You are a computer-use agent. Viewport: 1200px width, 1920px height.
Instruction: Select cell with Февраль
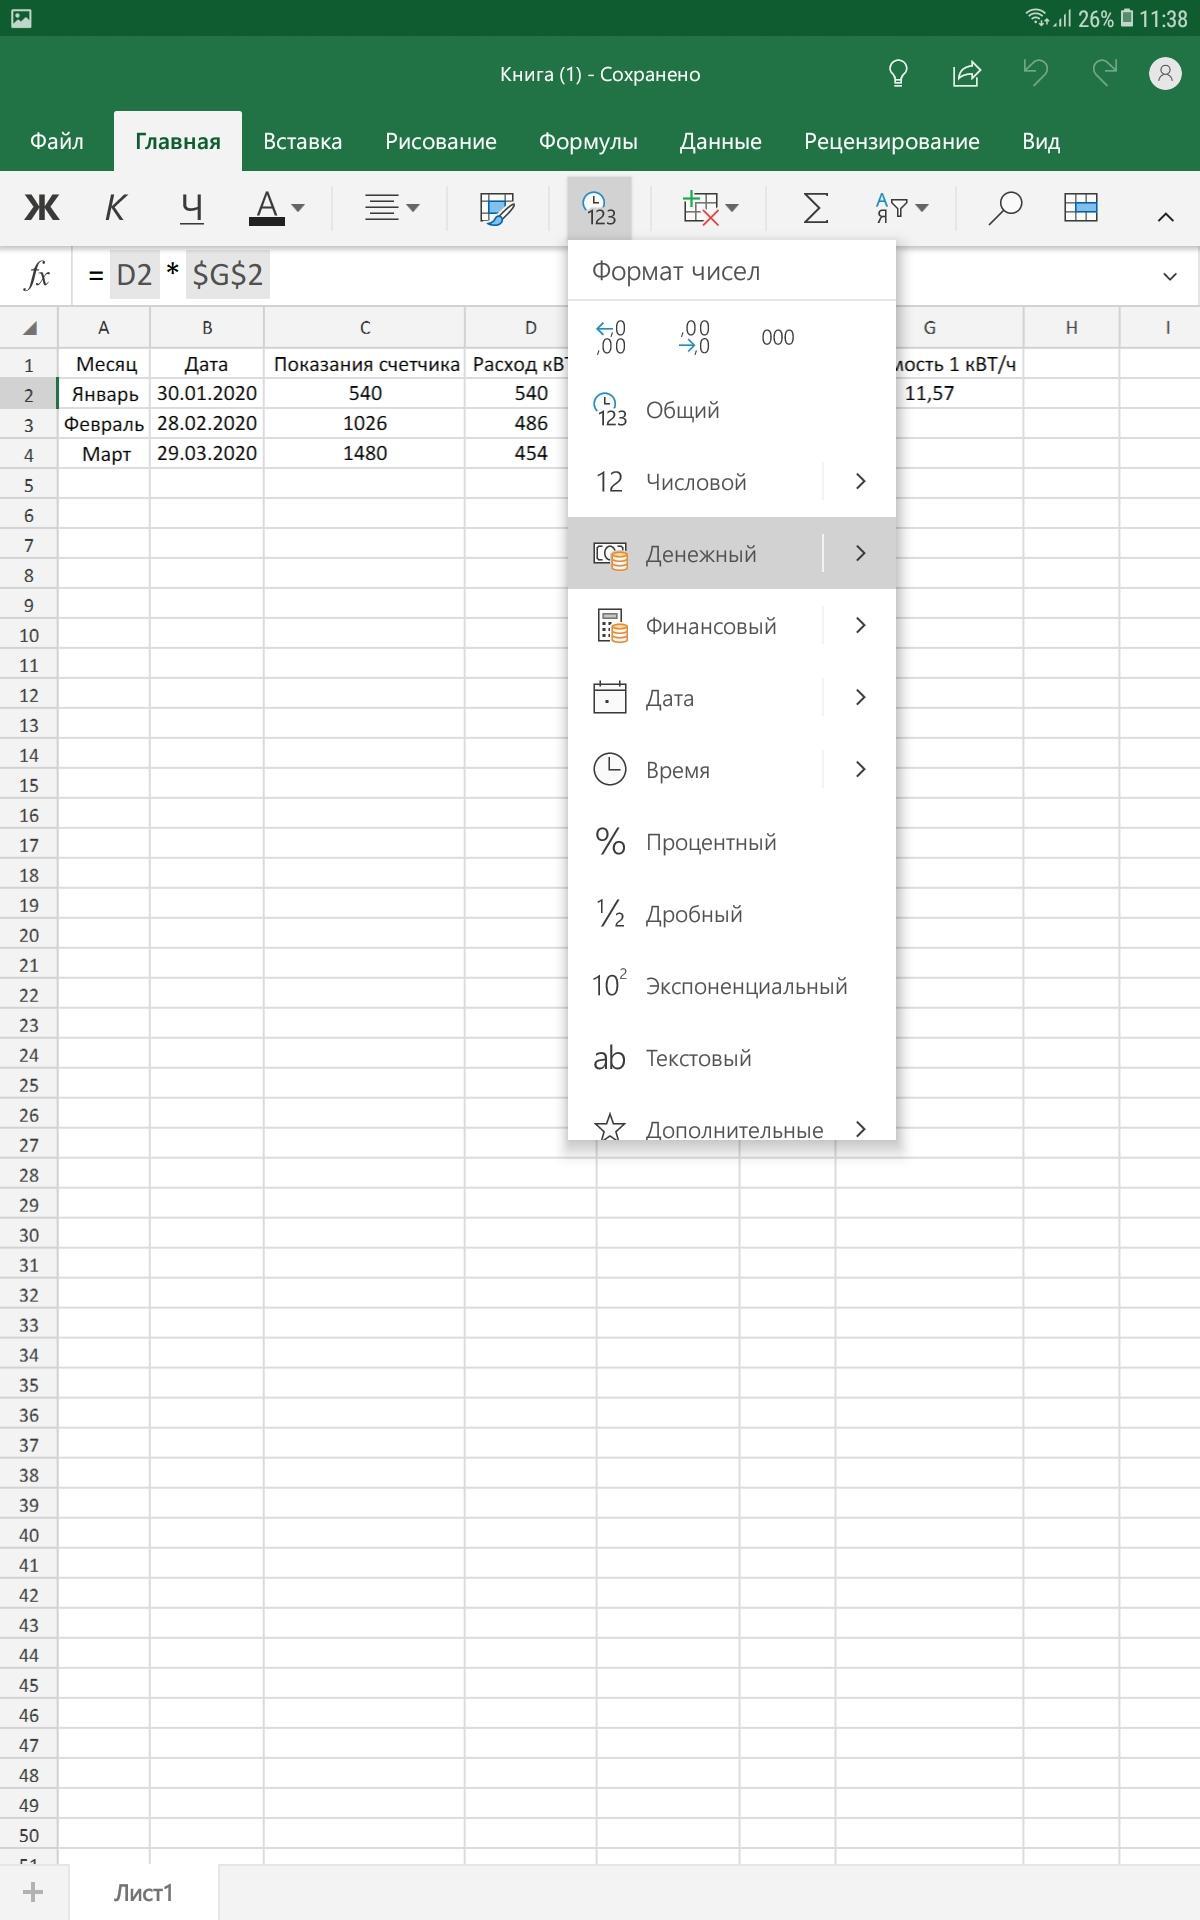tap(104, 424)
